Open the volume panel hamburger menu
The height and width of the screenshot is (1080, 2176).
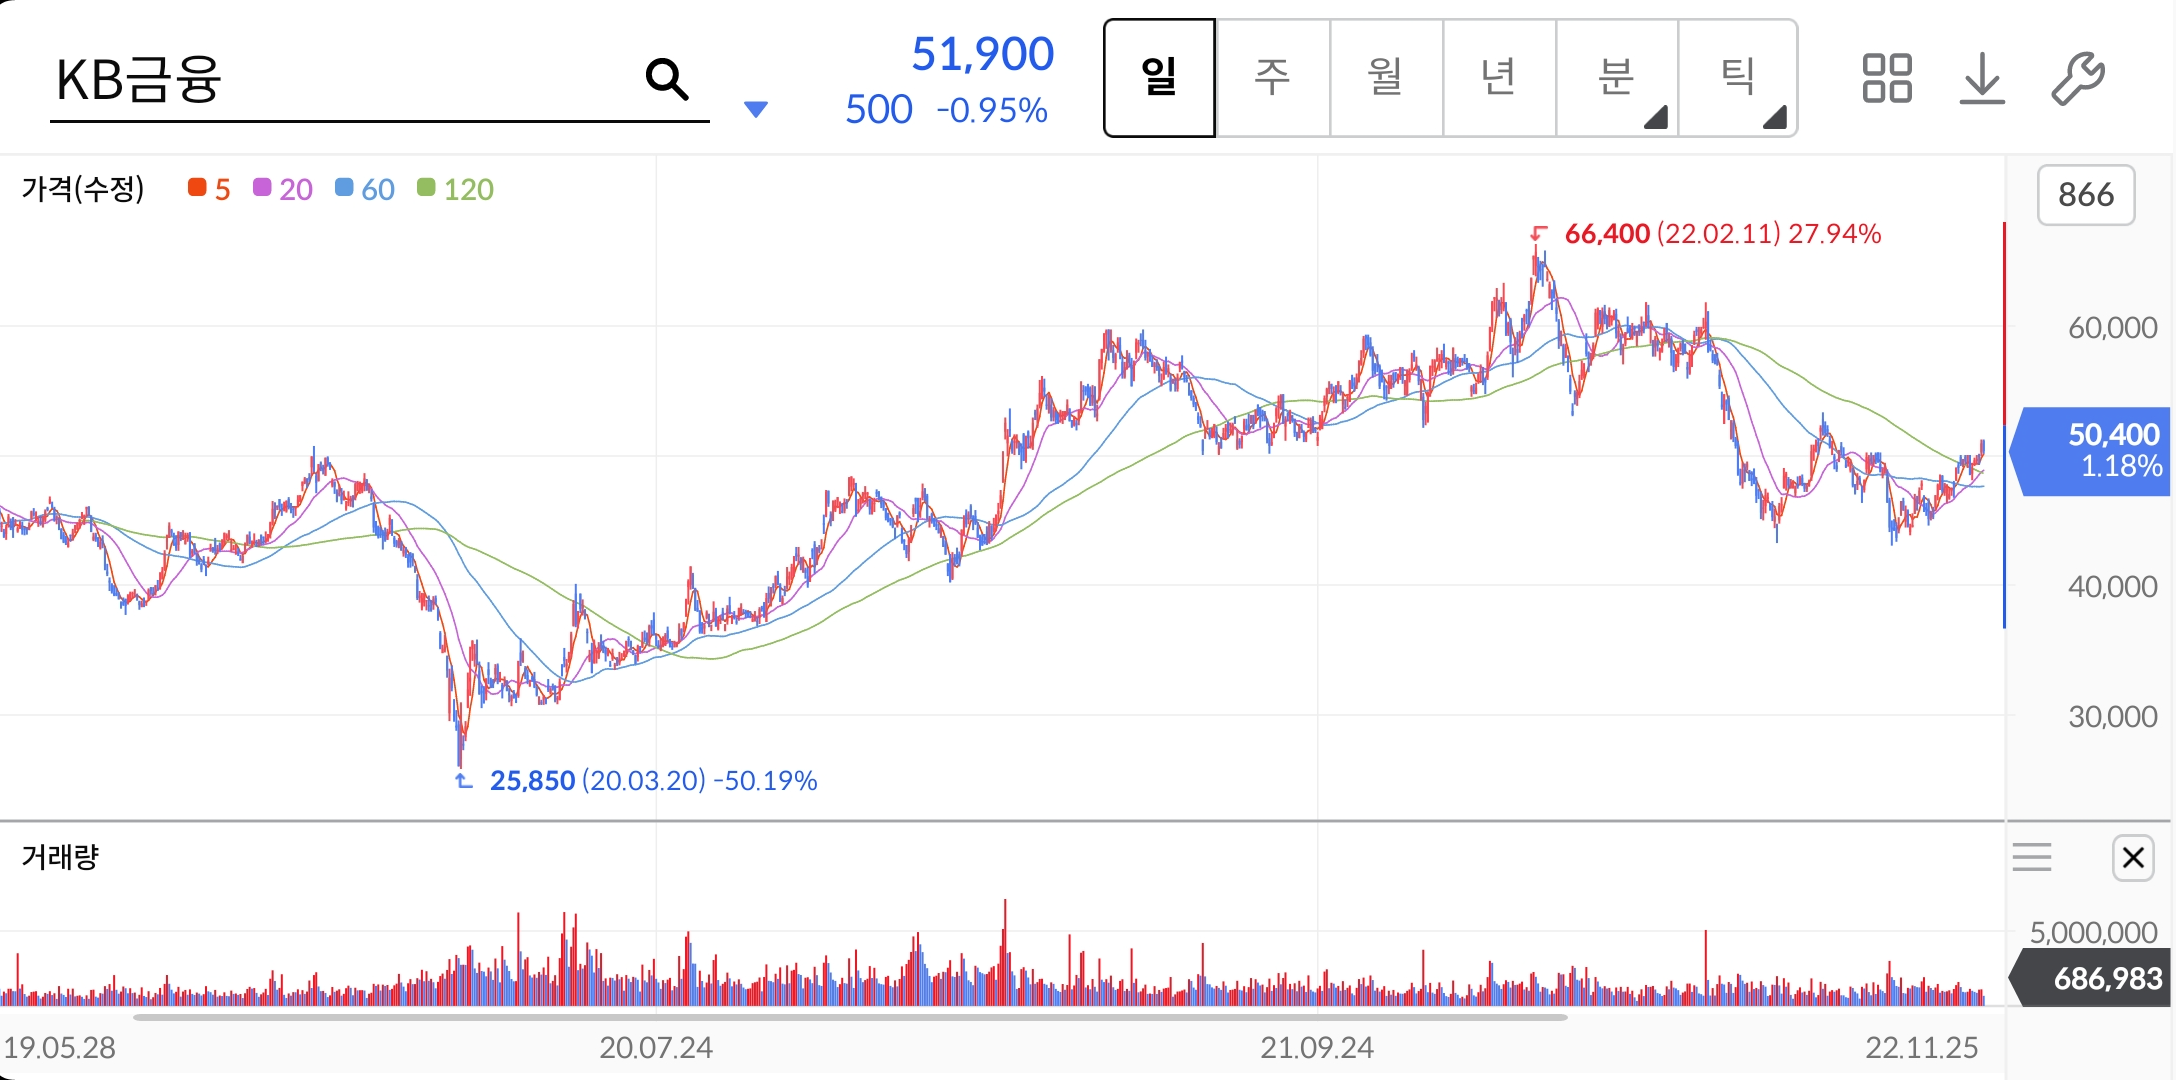coord(2031,858)
